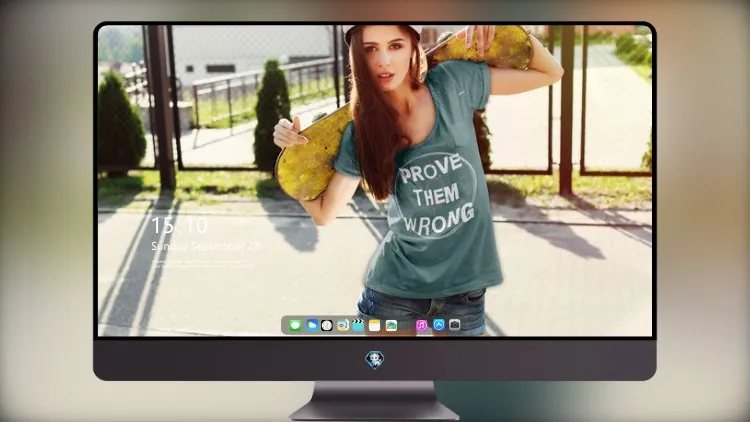
Task: Open the picture gallery icon after Notes
Action: [391, 325]
